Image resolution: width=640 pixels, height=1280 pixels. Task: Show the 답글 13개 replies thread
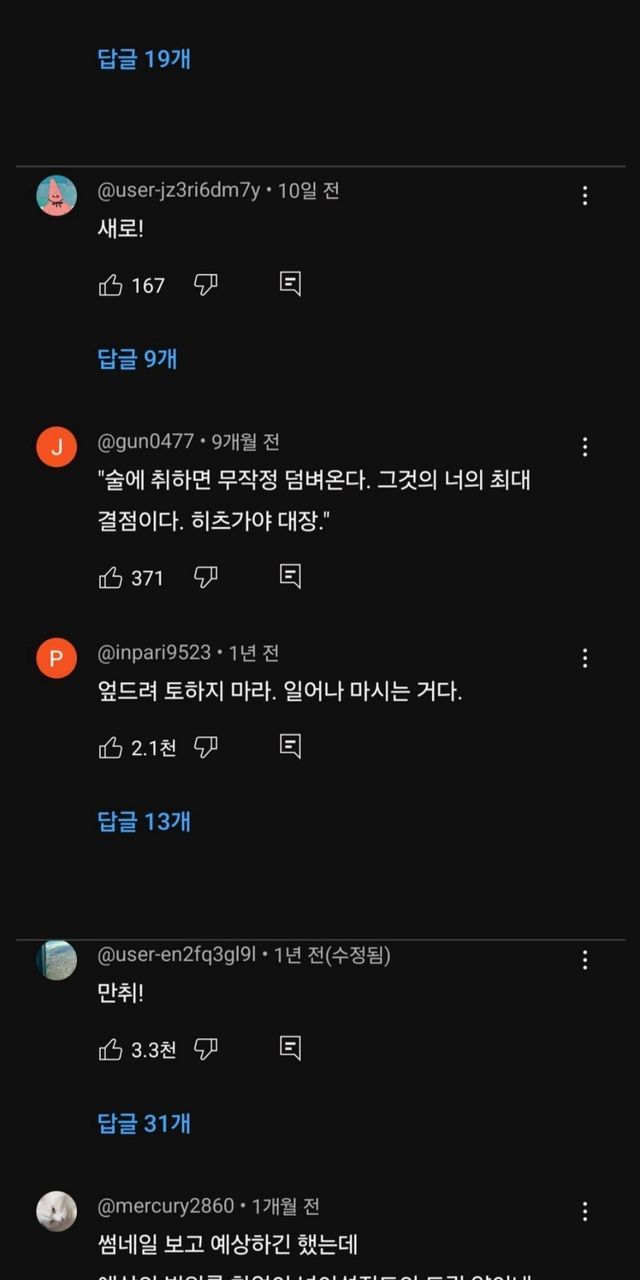pyautogui.click(x=144, y=822)
